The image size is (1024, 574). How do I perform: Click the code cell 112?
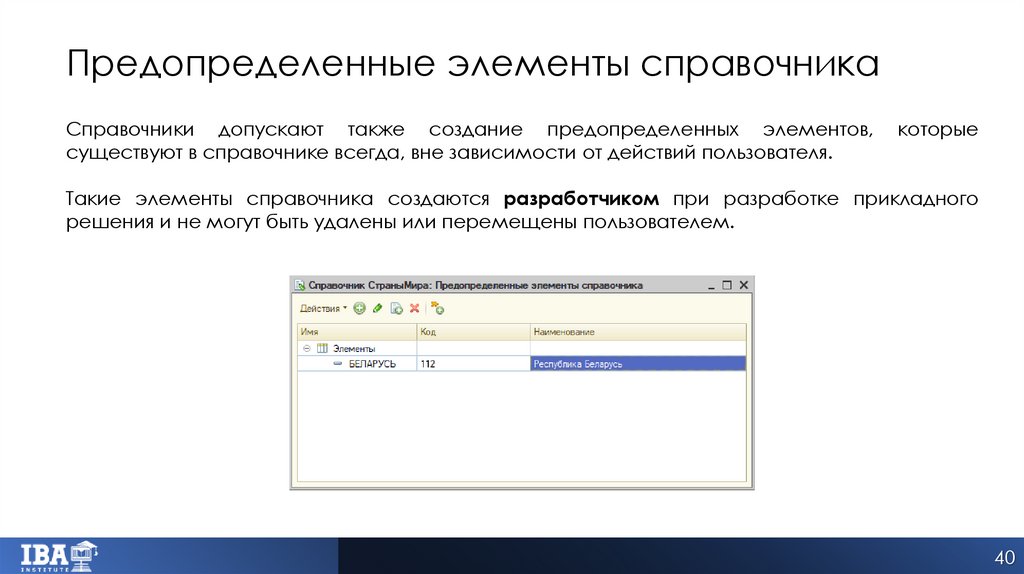coord(473,364)
